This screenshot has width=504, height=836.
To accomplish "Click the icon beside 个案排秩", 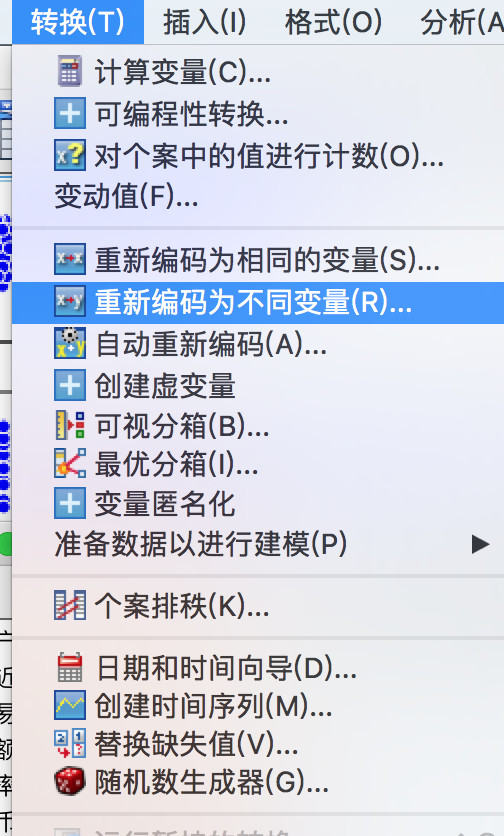I will [x=69, y=605].
